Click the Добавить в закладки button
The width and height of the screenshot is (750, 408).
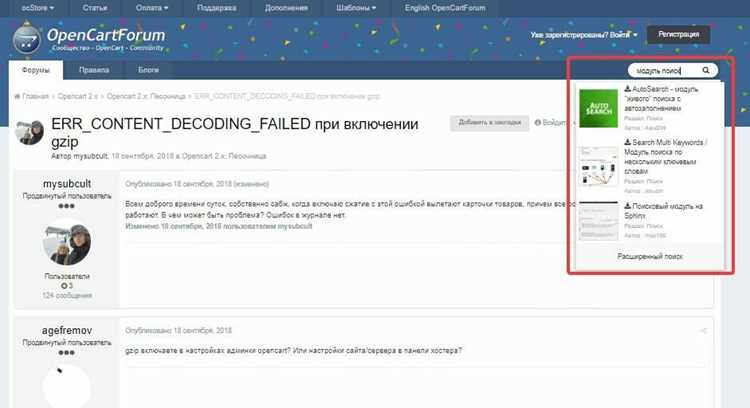(x=489, y=122)
